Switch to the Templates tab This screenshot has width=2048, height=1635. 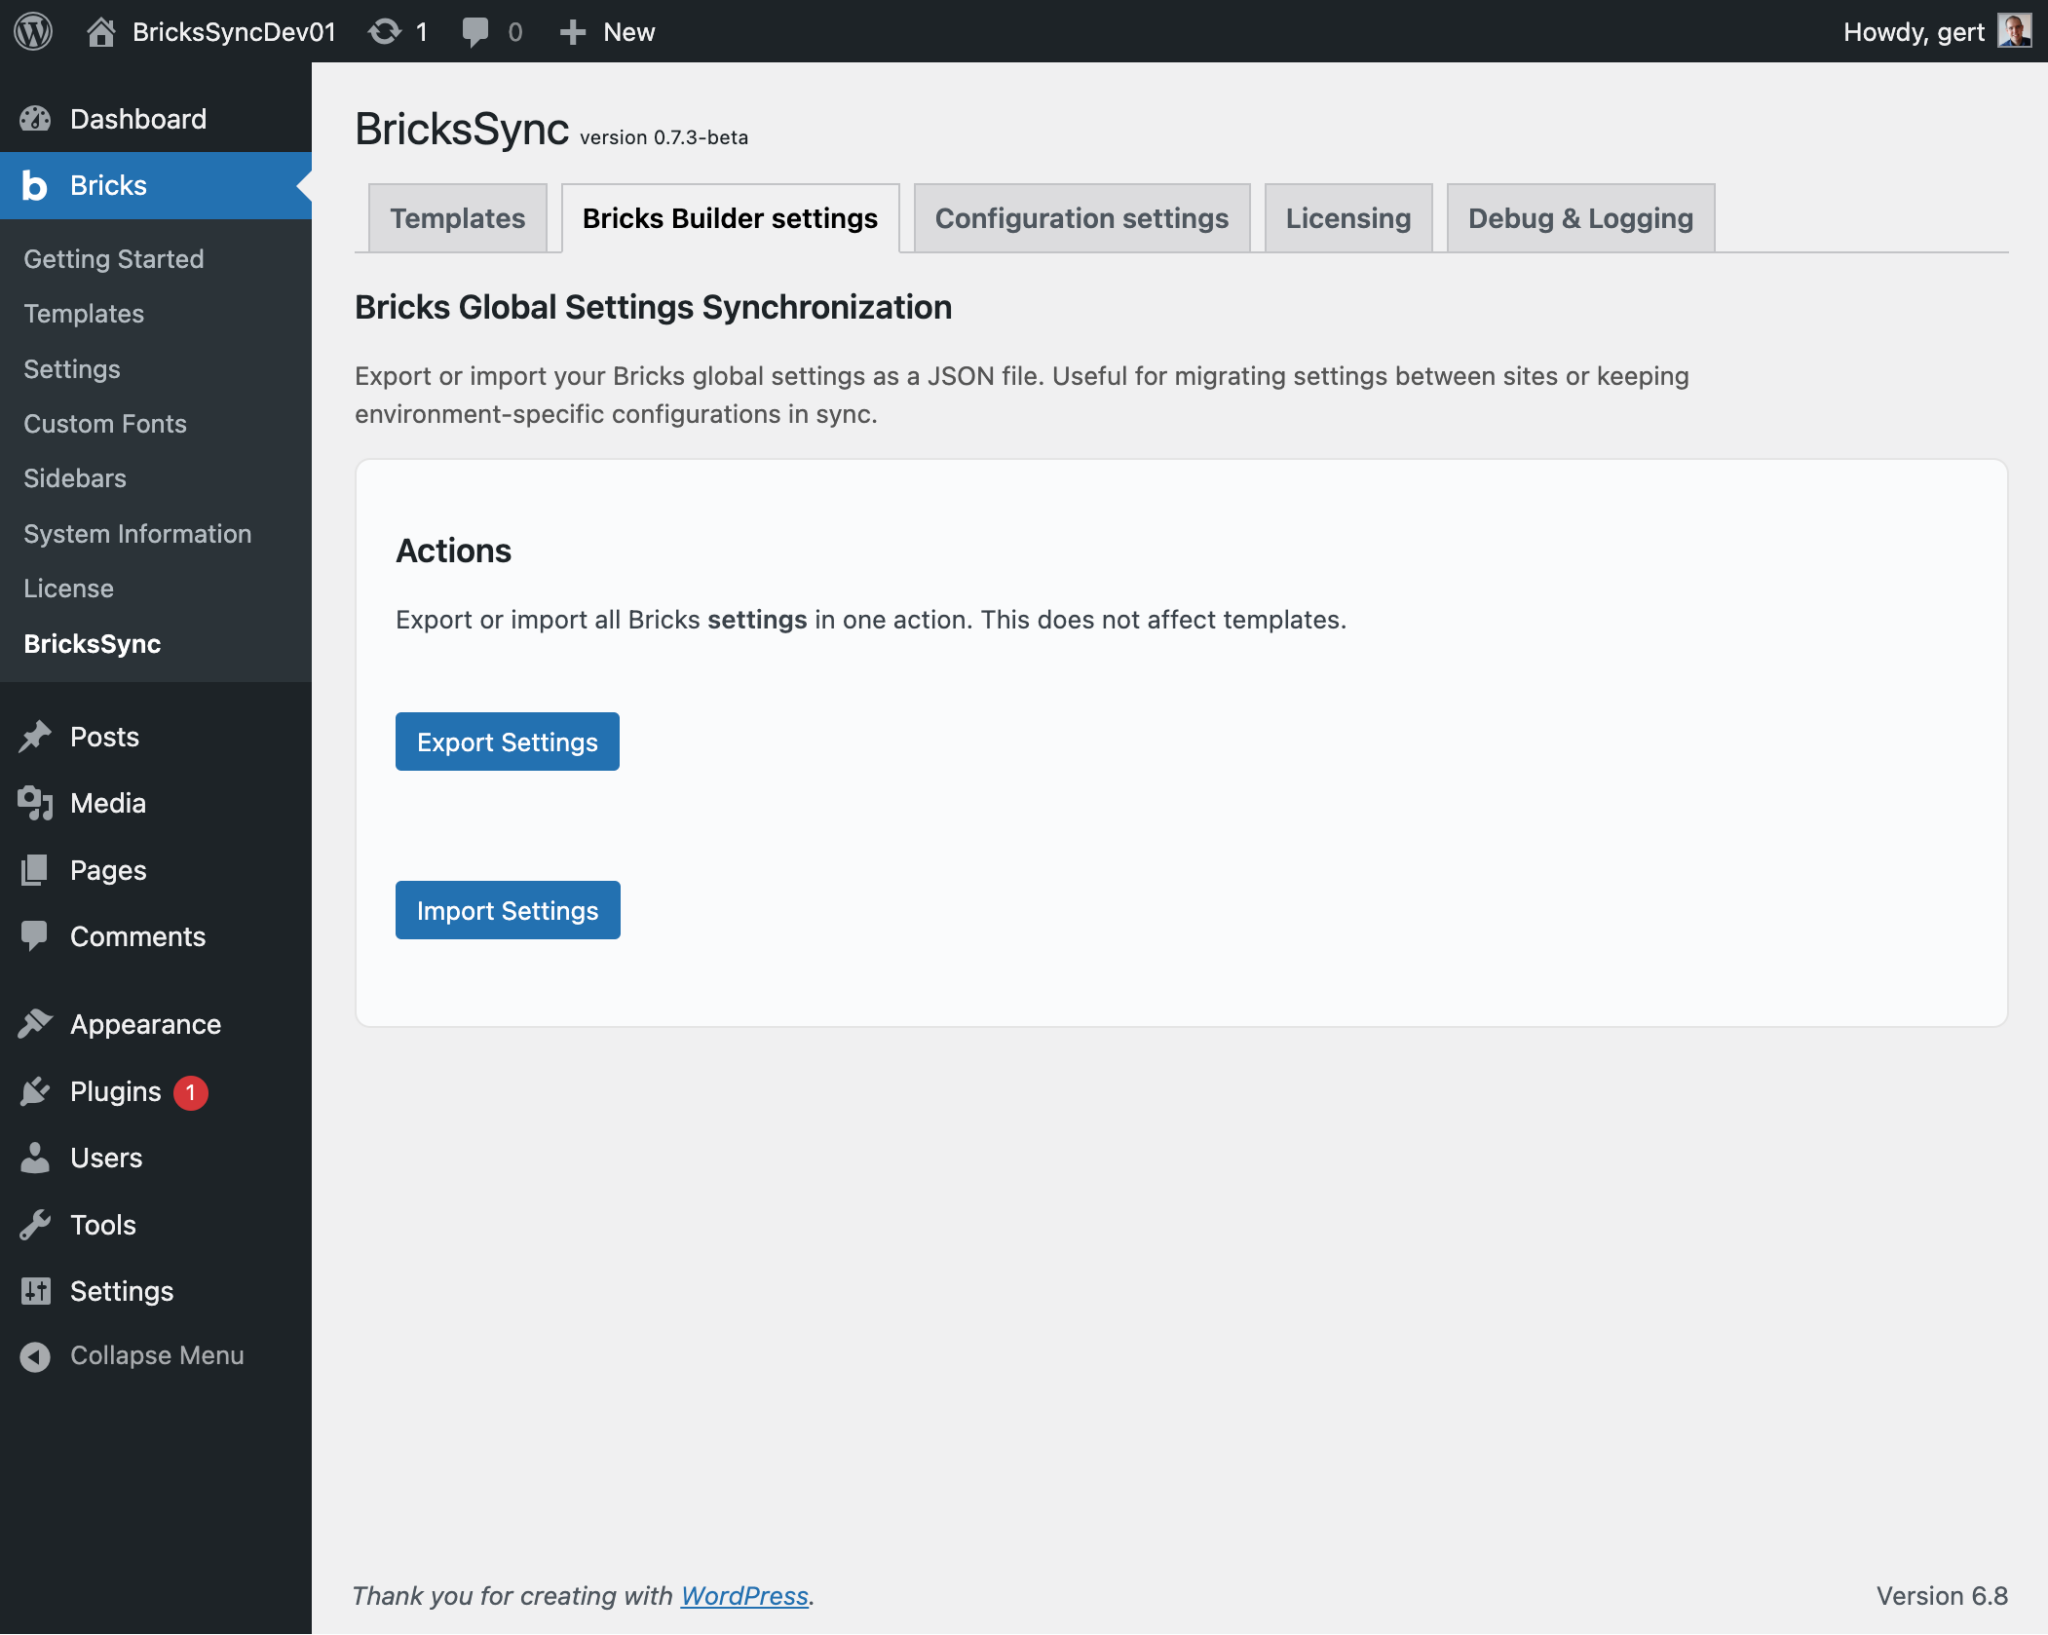(457, 218)
